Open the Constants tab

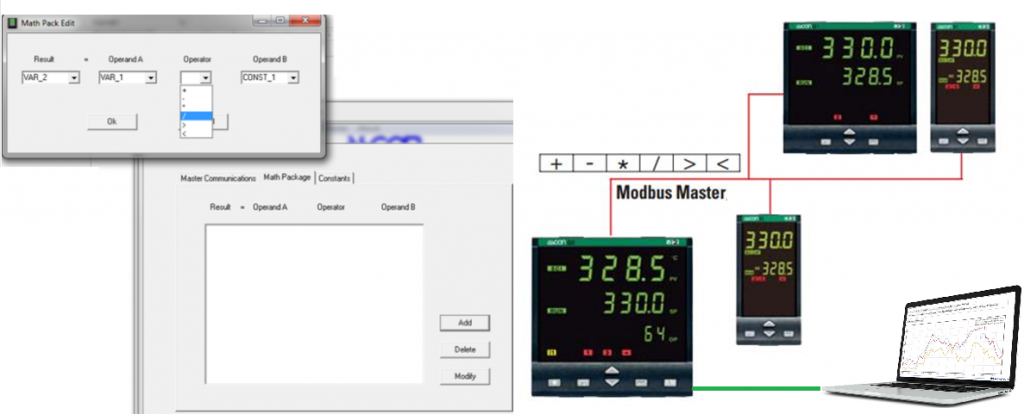pyautogui.click(x=335, y=178)
